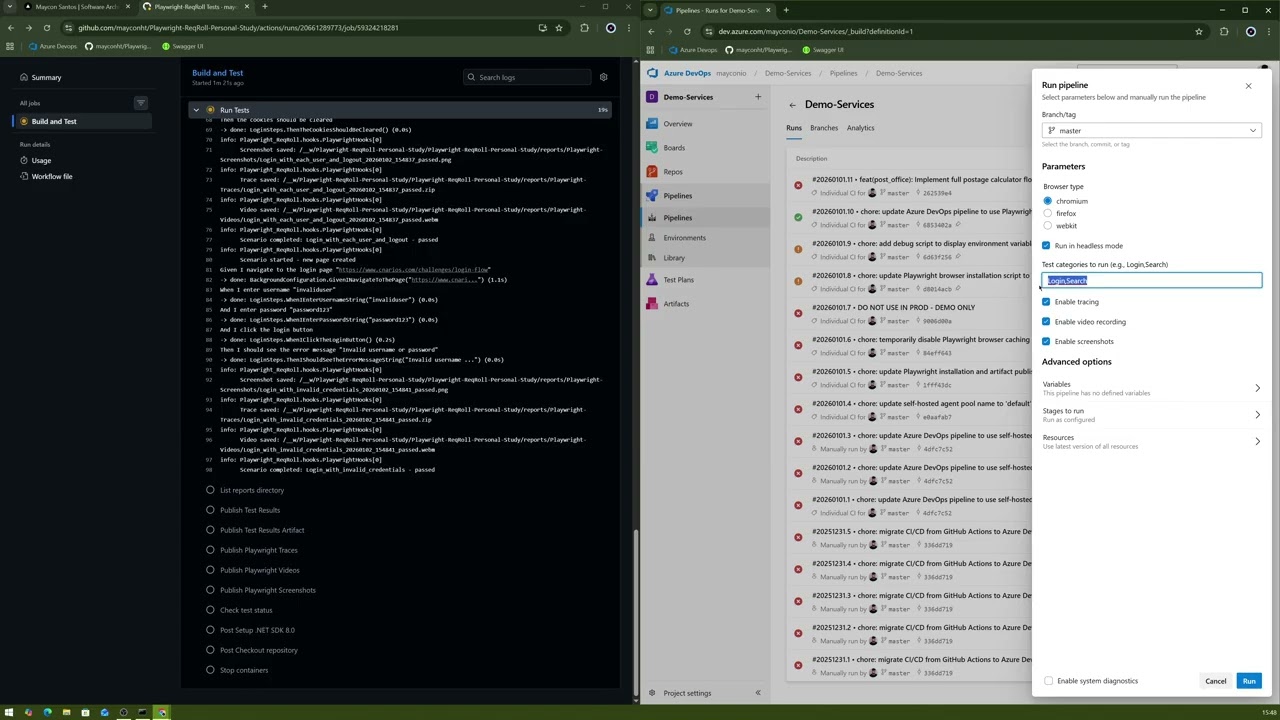Expand the Check test status step
This screenshot has height=720, width=1280.
click(246, 610)
